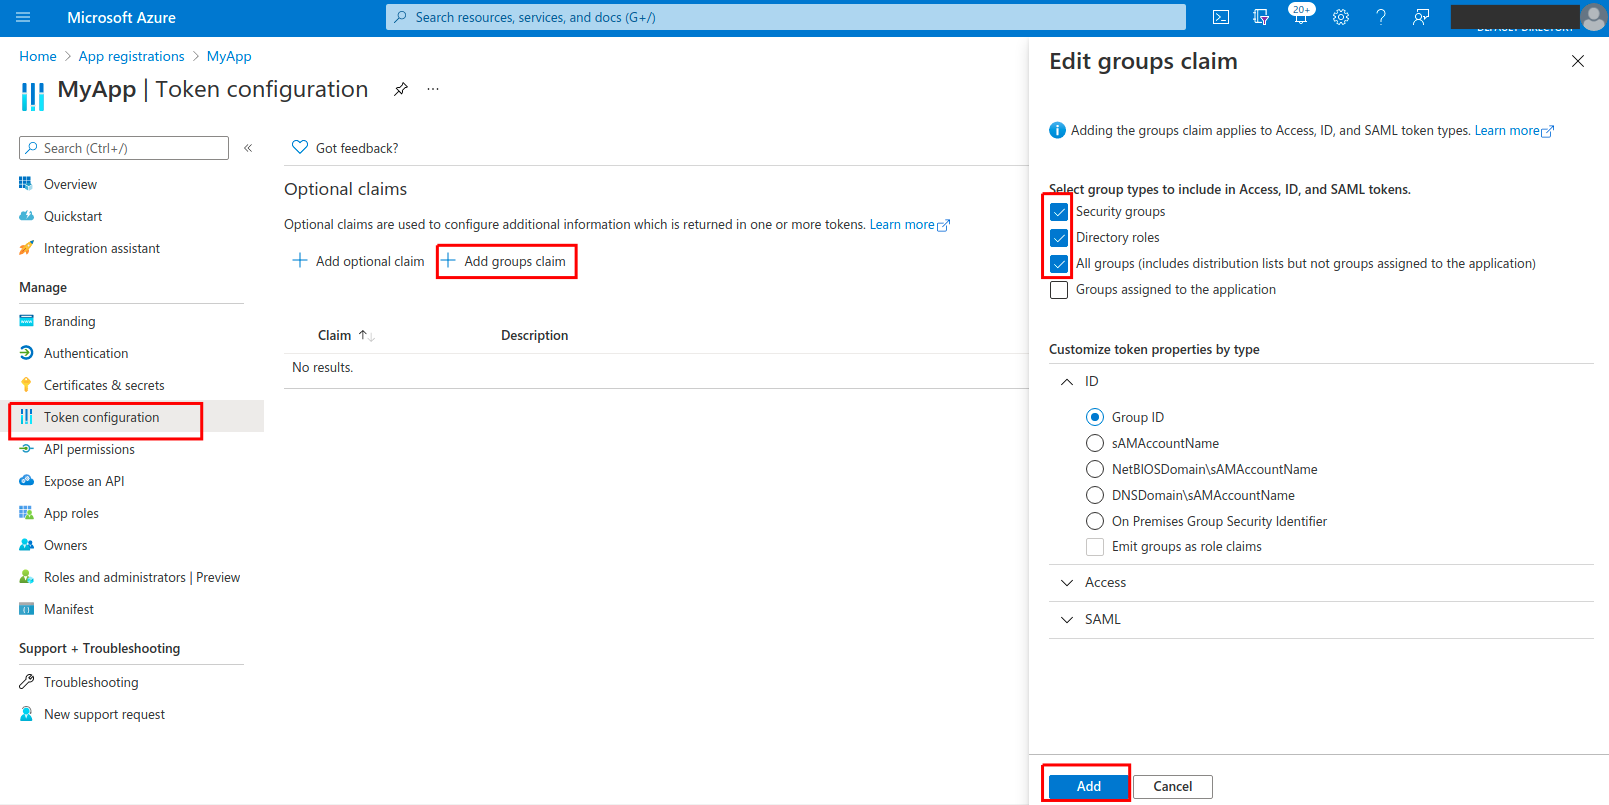Focus the global search resources field
Screen dimensions: 1609x805
(x=786, y=17)
